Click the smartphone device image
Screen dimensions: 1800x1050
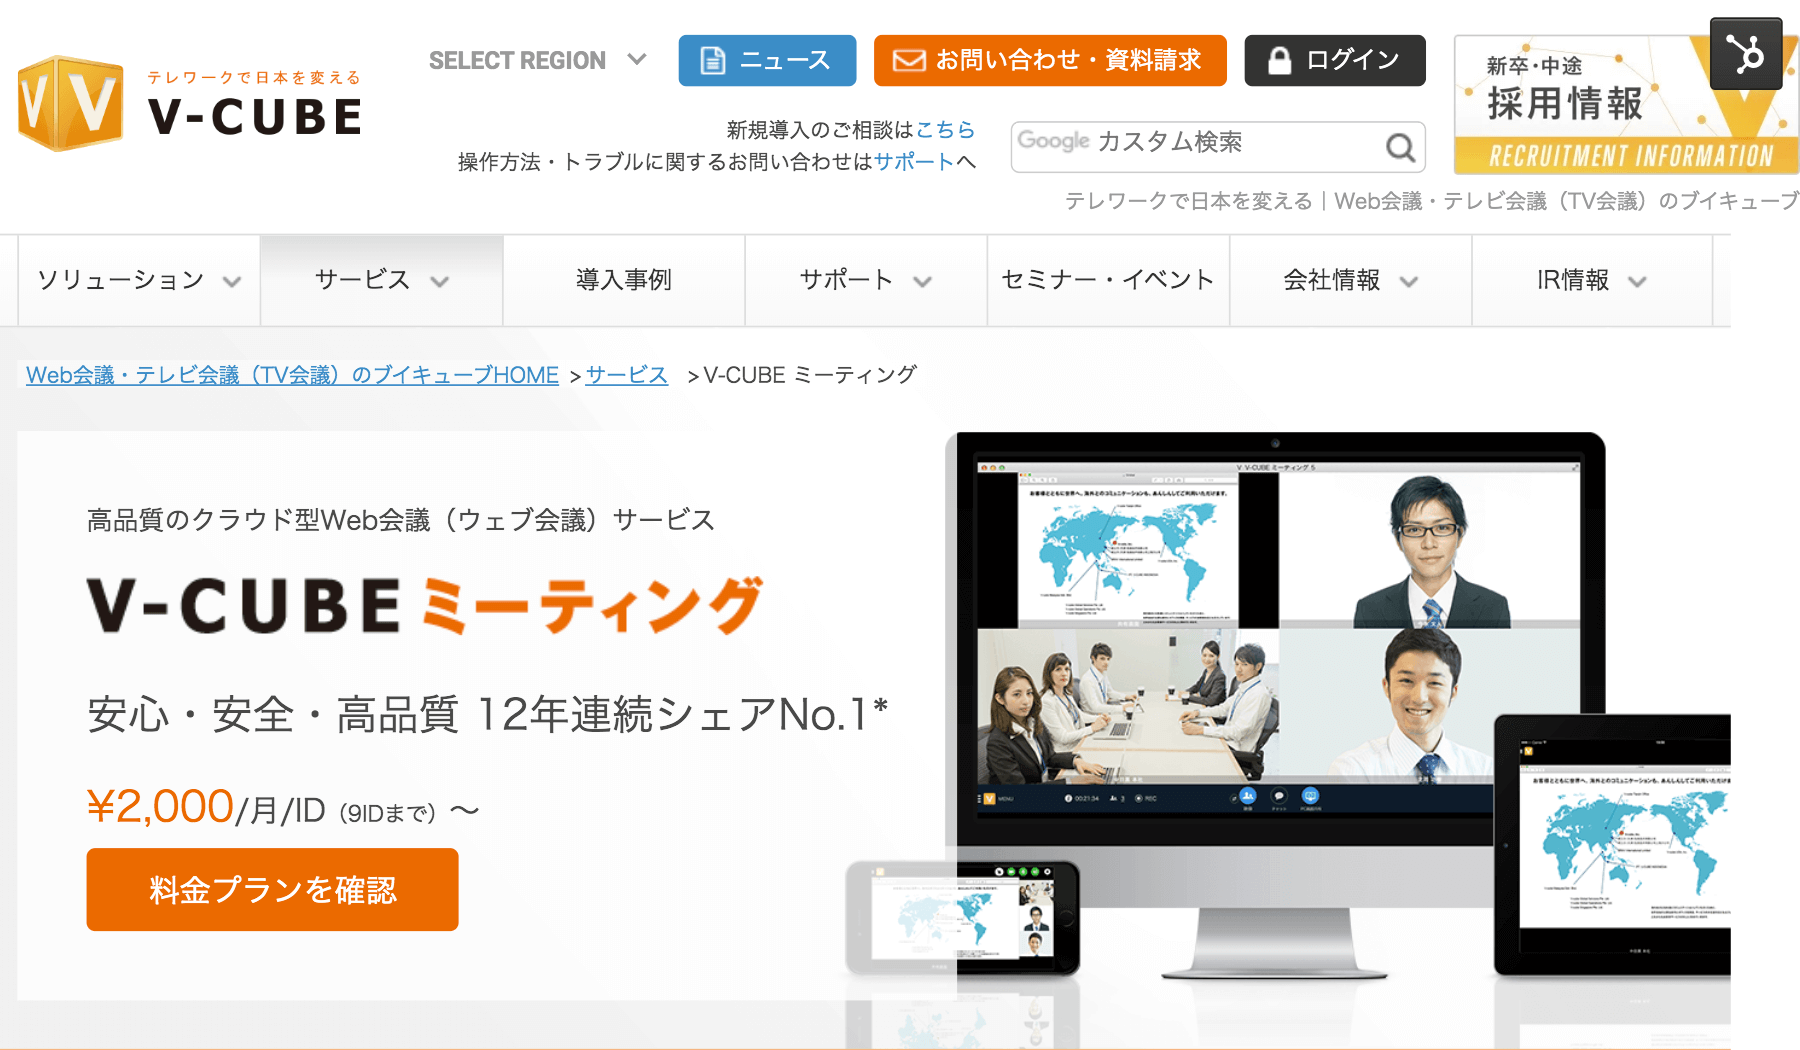pyautogui.click(x=962, y=918)
